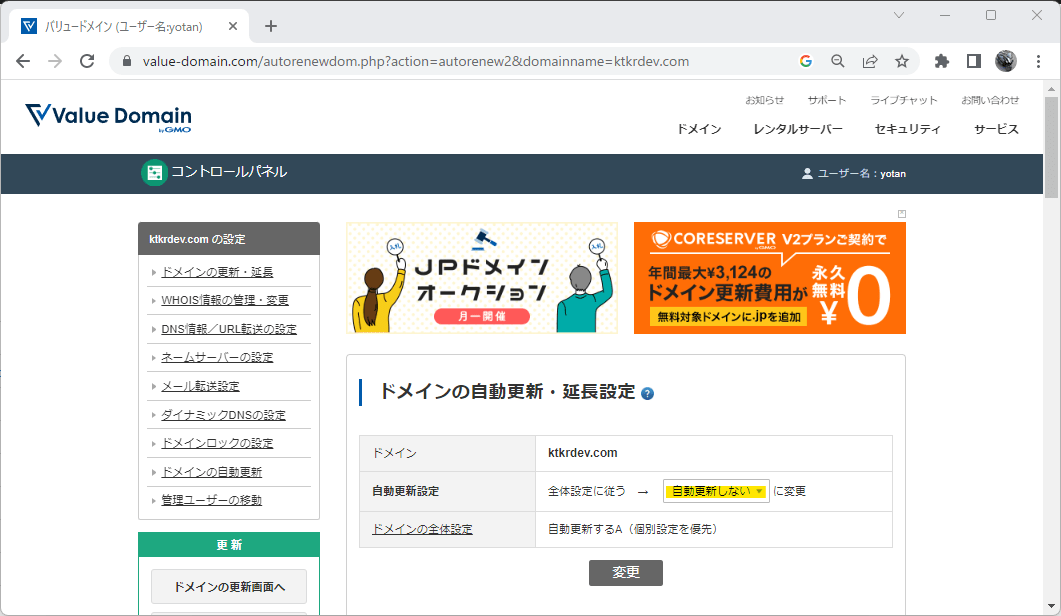Image resolution: width=1061 pixels, height=616 pixels.
Task: Click the コントロールパネル heading text
Action: pyautogui.click(x=229, y=172)
